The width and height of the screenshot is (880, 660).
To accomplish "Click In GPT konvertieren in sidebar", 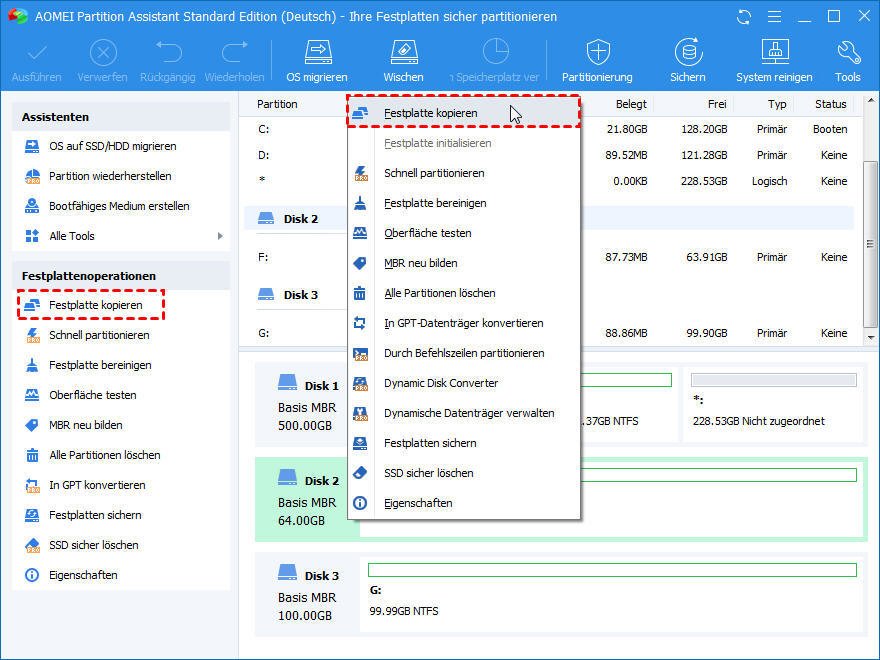I will 85,485.
